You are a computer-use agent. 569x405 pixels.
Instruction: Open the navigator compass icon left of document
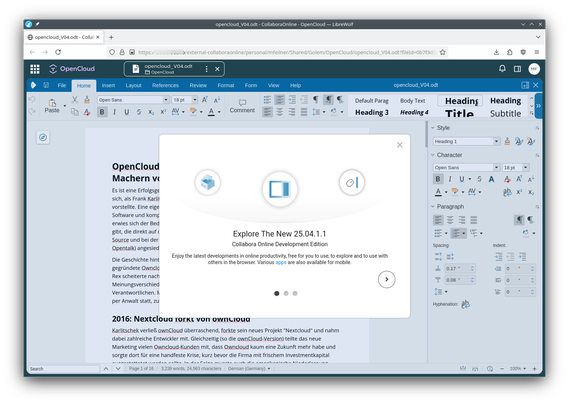43,137
